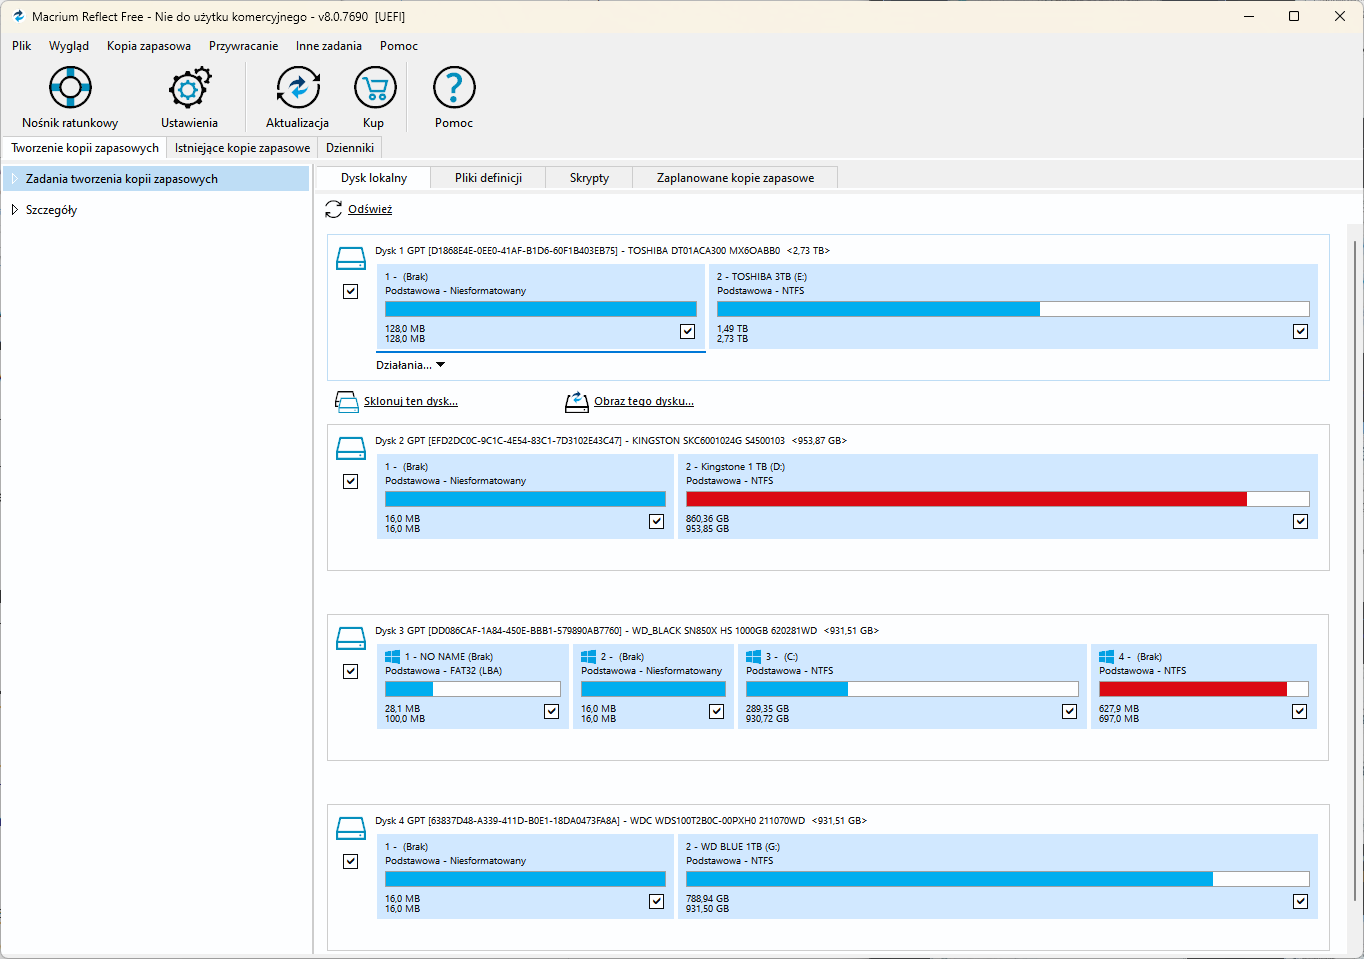Toggle the whole Dysk 4 selection checkbox
This screenshot has width=1364, height=959.
[351, 861]
